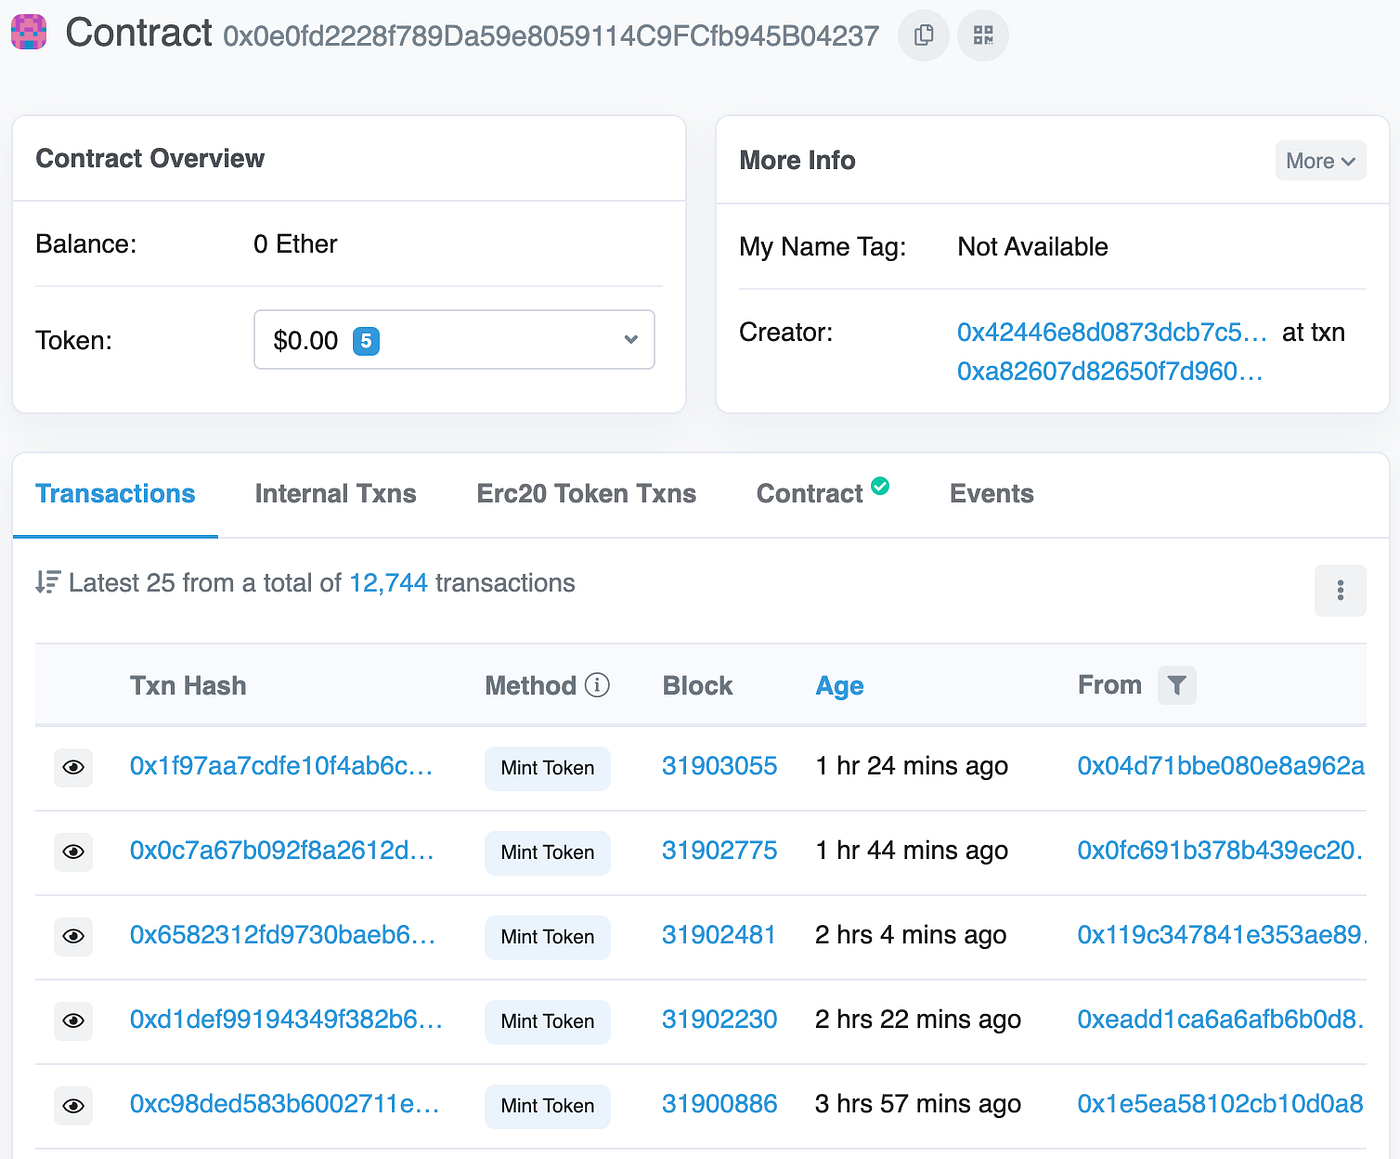This screenshot has width=1400, height=1159.
Task: Click the blue 5 token count badge
Action: [366, 341]
